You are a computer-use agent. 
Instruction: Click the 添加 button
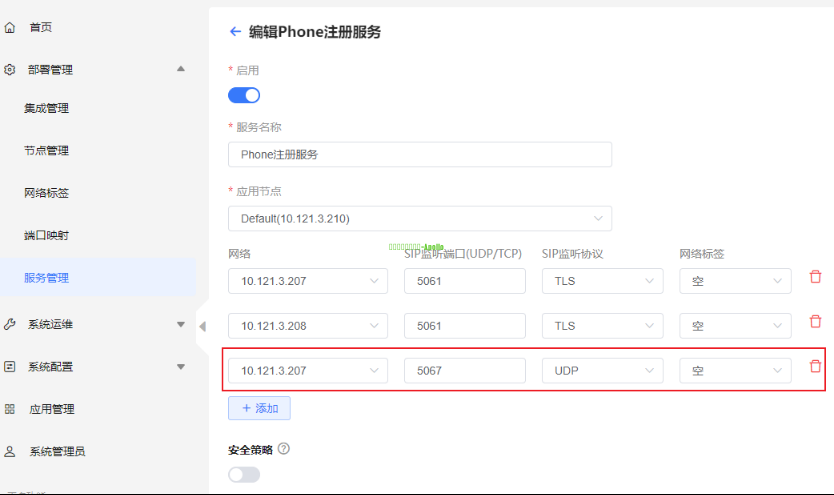(259, 408)
